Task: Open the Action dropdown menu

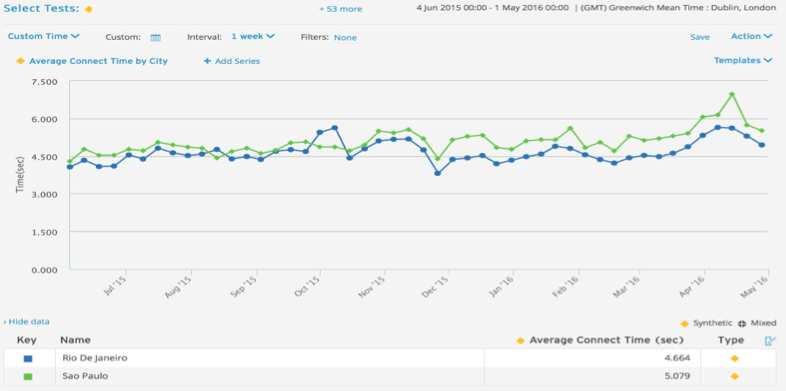Action: [751, 36]
